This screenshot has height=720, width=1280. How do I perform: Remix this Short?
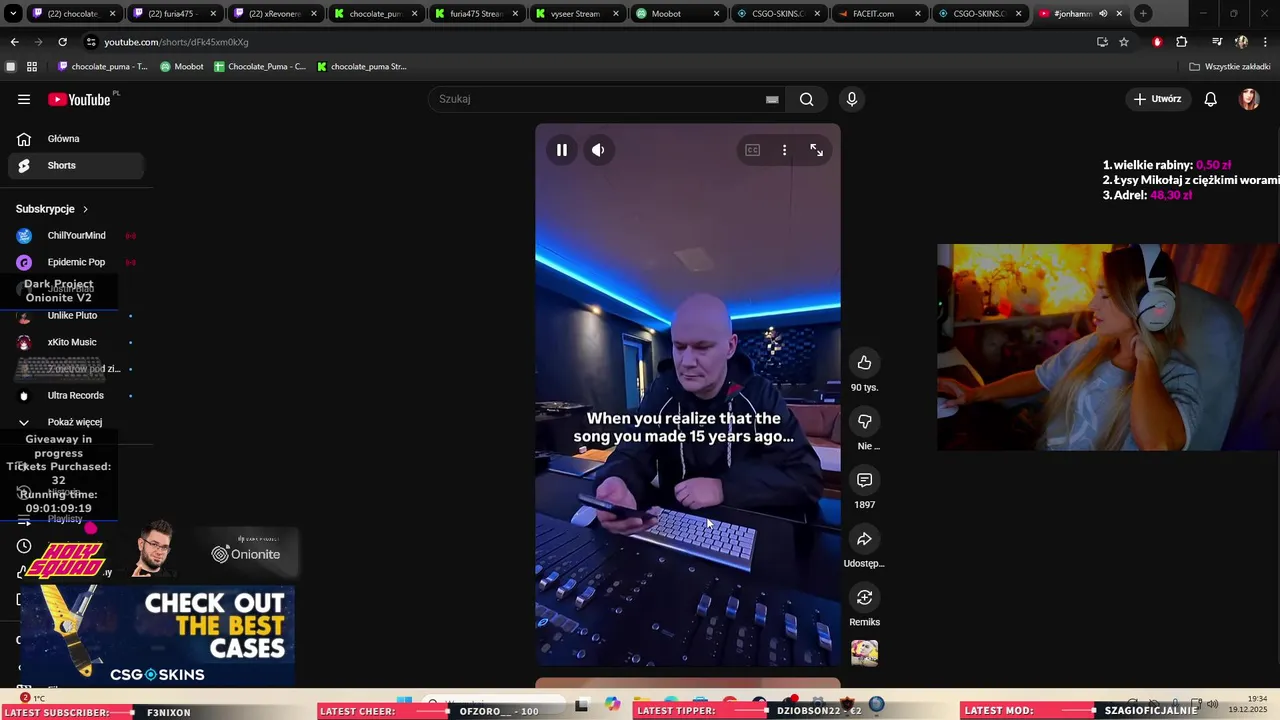[x=864, y=597]
